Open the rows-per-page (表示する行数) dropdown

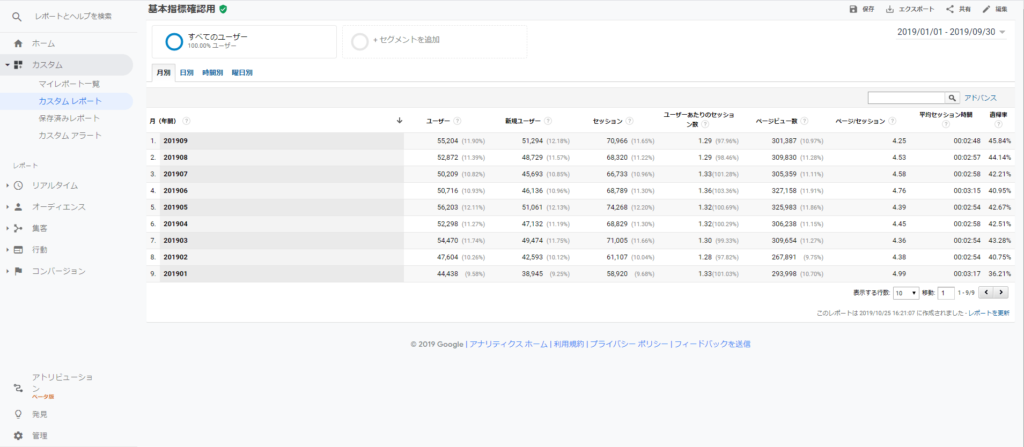tap(906, 293)
